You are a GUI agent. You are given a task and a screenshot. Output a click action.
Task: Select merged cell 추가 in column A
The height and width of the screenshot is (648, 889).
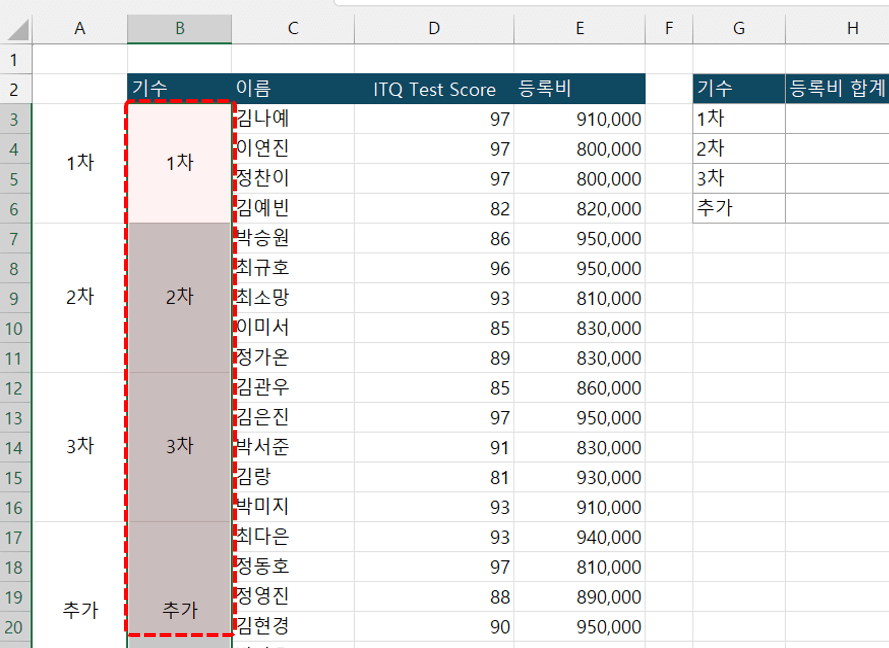80,585
